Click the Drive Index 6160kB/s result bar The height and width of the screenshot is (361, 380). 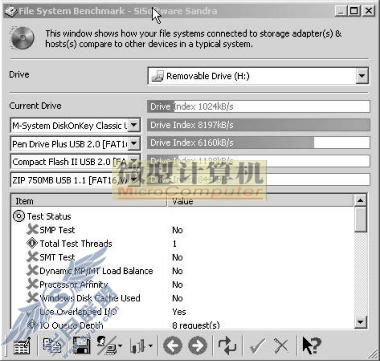tap(259, 143)
